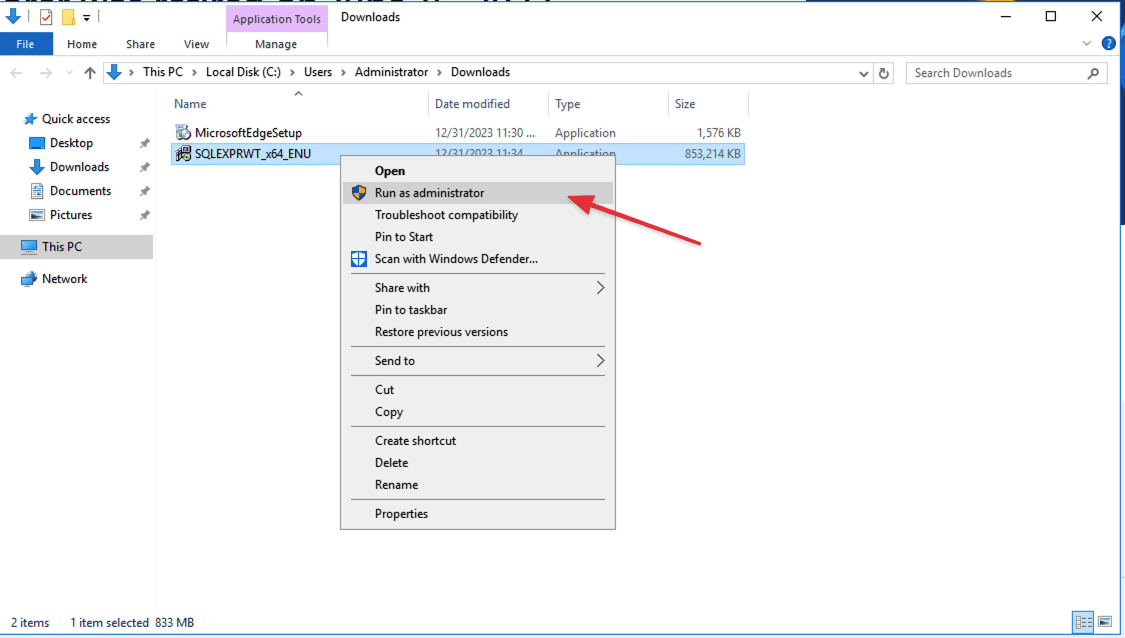
Task: Click the SQLEXPRWT_x64_ENU installer icon
Action: [182, 154]
